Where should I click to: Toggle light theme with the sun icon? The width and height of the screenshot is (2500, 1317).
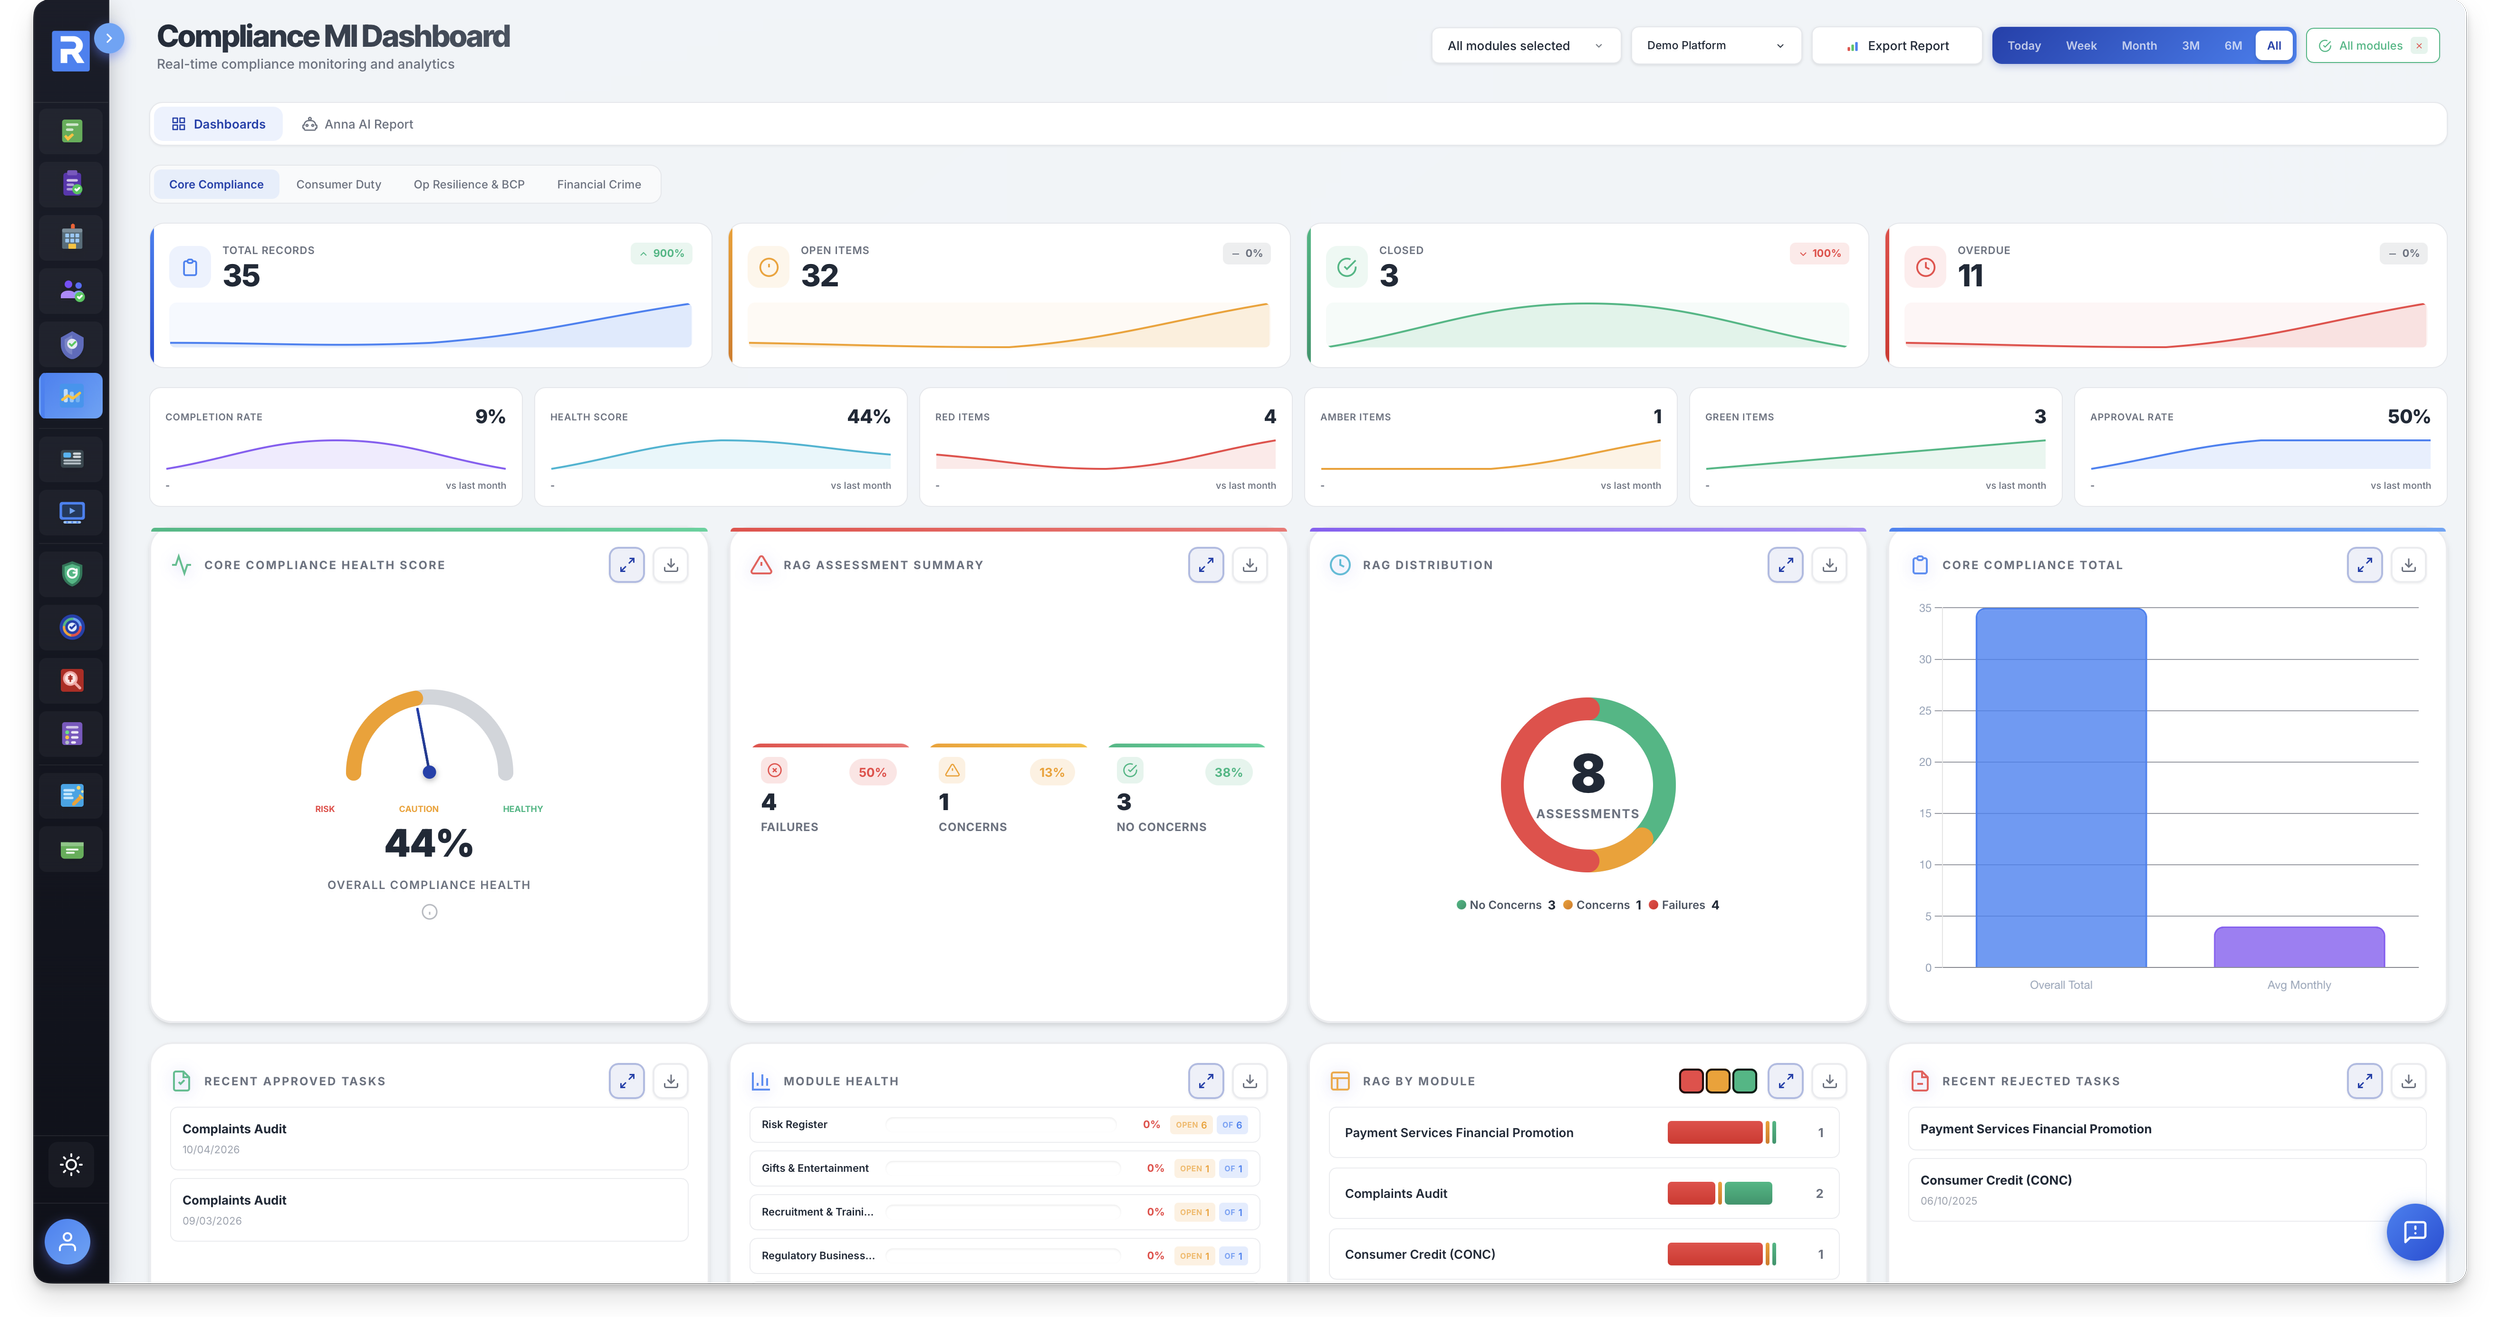[x=70, y=1164]
